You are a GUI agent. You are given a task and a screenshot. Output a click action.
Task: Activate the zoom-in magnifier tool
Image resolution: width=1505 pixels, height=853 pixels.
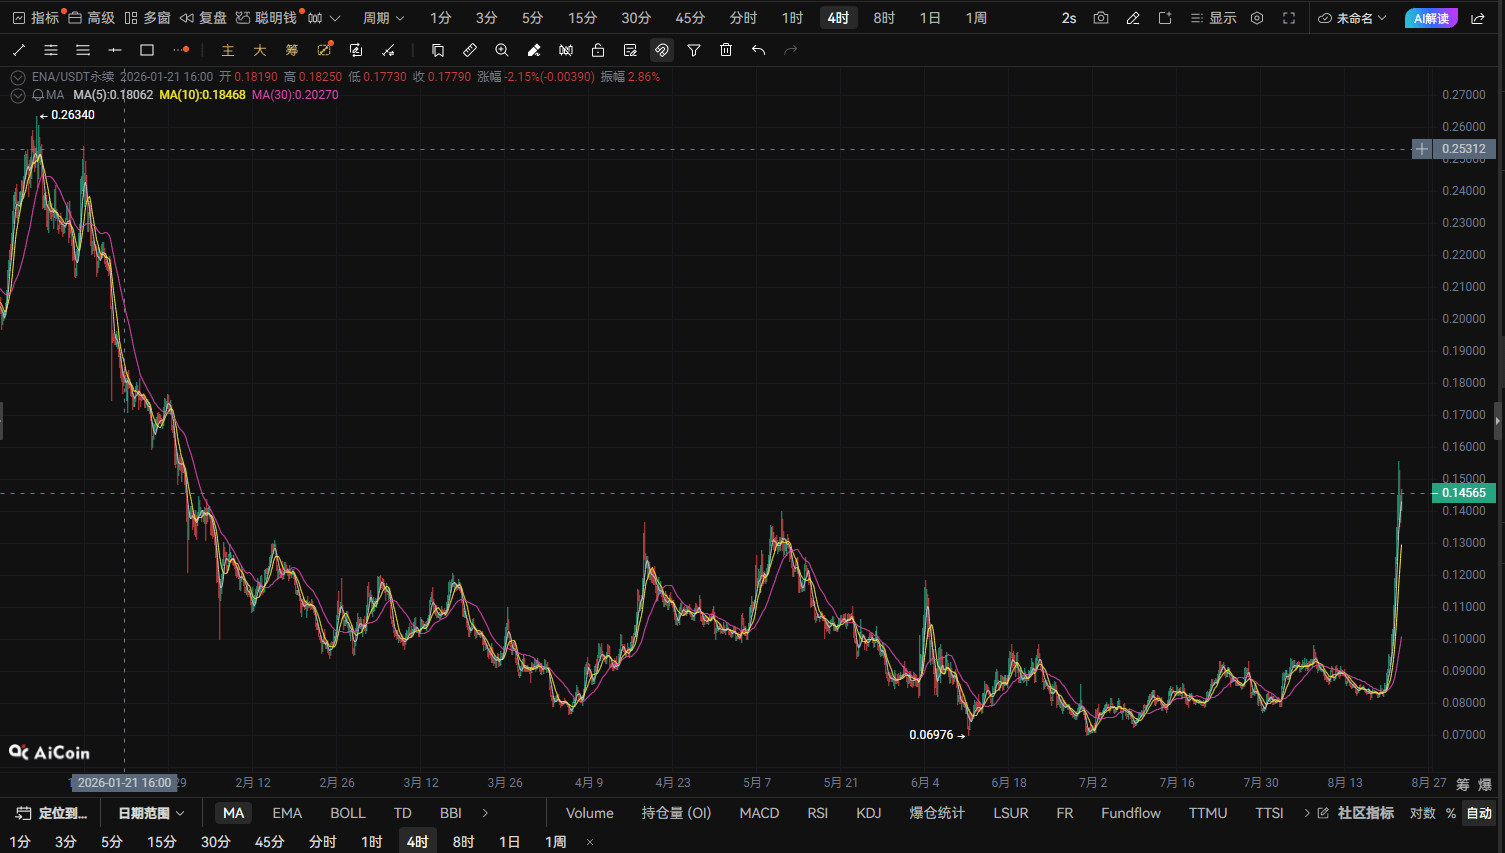point(502,50)
